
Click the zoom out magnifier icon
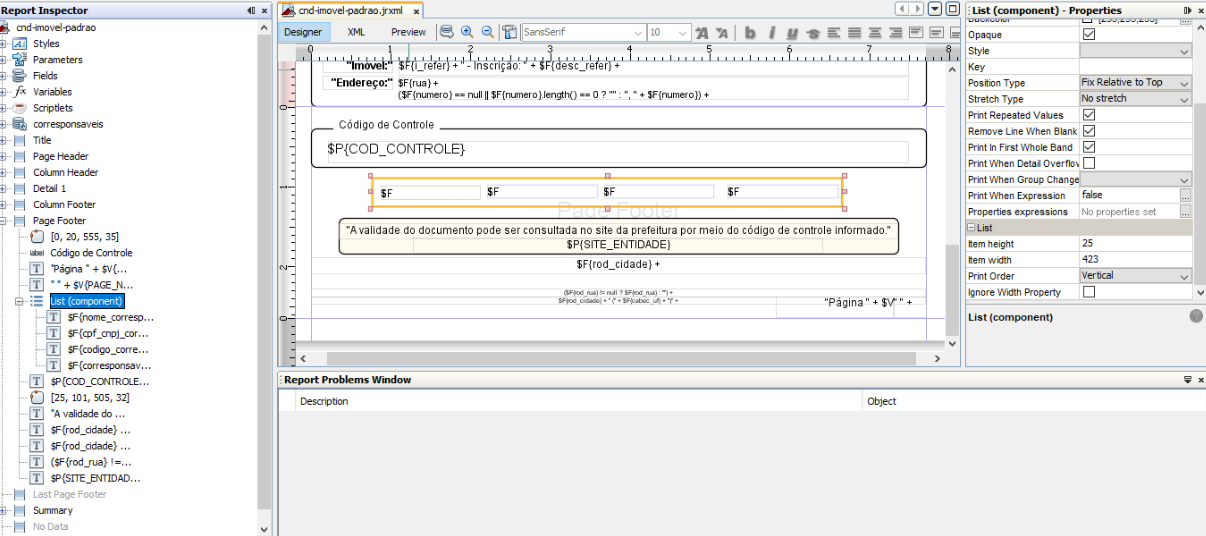487,32
